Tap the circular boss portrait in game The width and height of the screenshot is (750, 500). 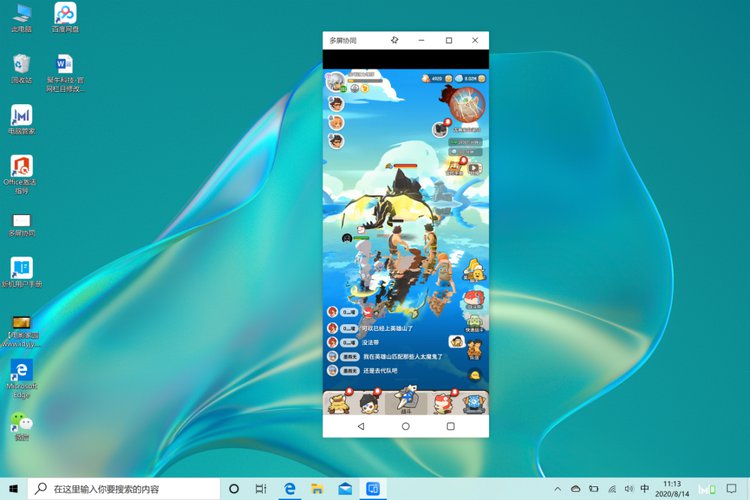tap(466, 103)
